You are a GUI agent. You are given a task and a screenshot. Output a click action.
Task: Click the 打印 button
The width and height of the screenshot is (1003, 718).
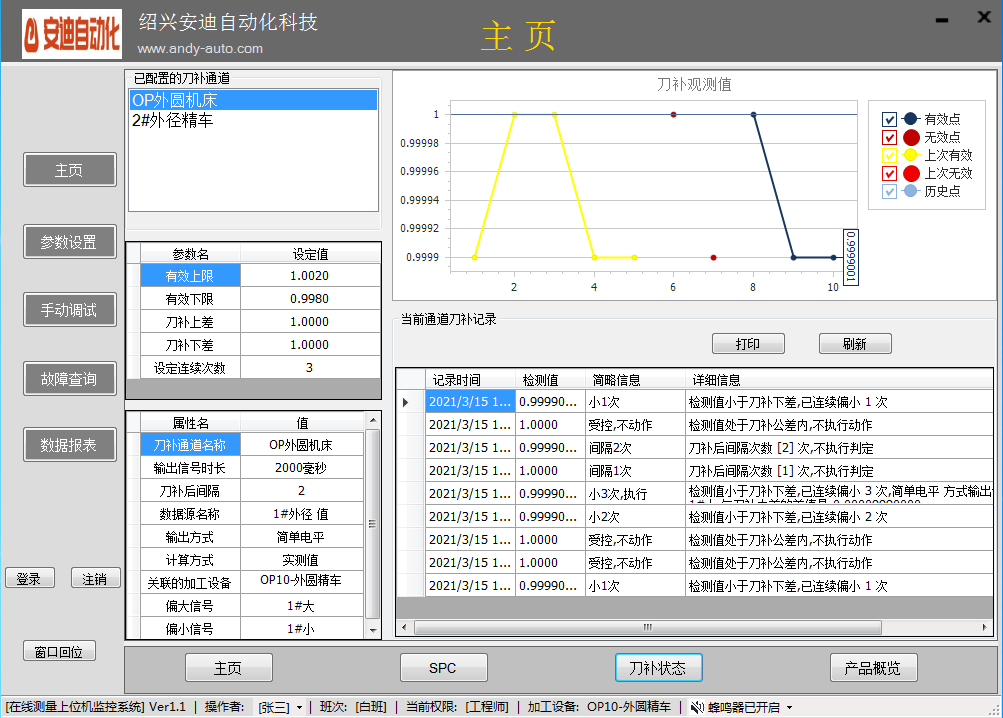pyautogui.click(x=748, y=344)
